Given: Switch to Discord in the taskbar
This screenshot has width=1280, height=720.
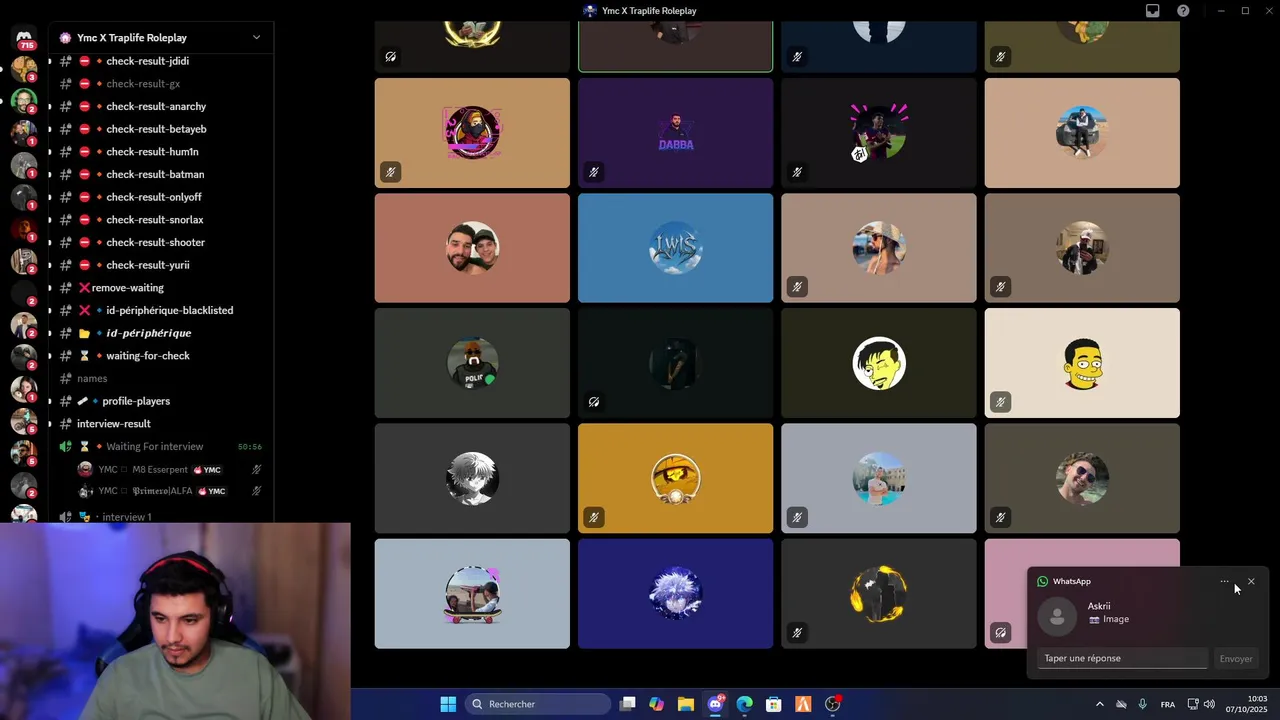Looking at the screenshot, I should tap(715, 704).
